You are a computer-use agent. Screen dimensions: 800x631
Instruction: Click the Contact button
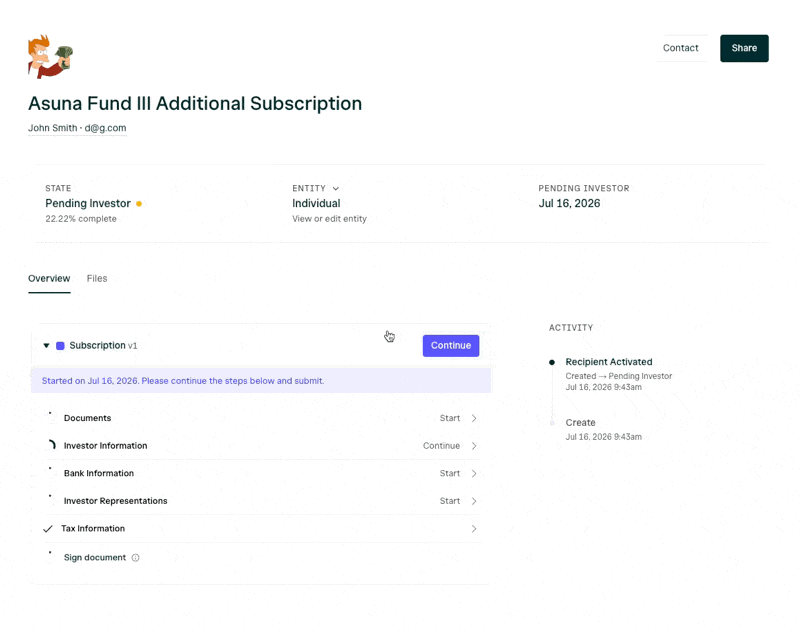point(681,48)
